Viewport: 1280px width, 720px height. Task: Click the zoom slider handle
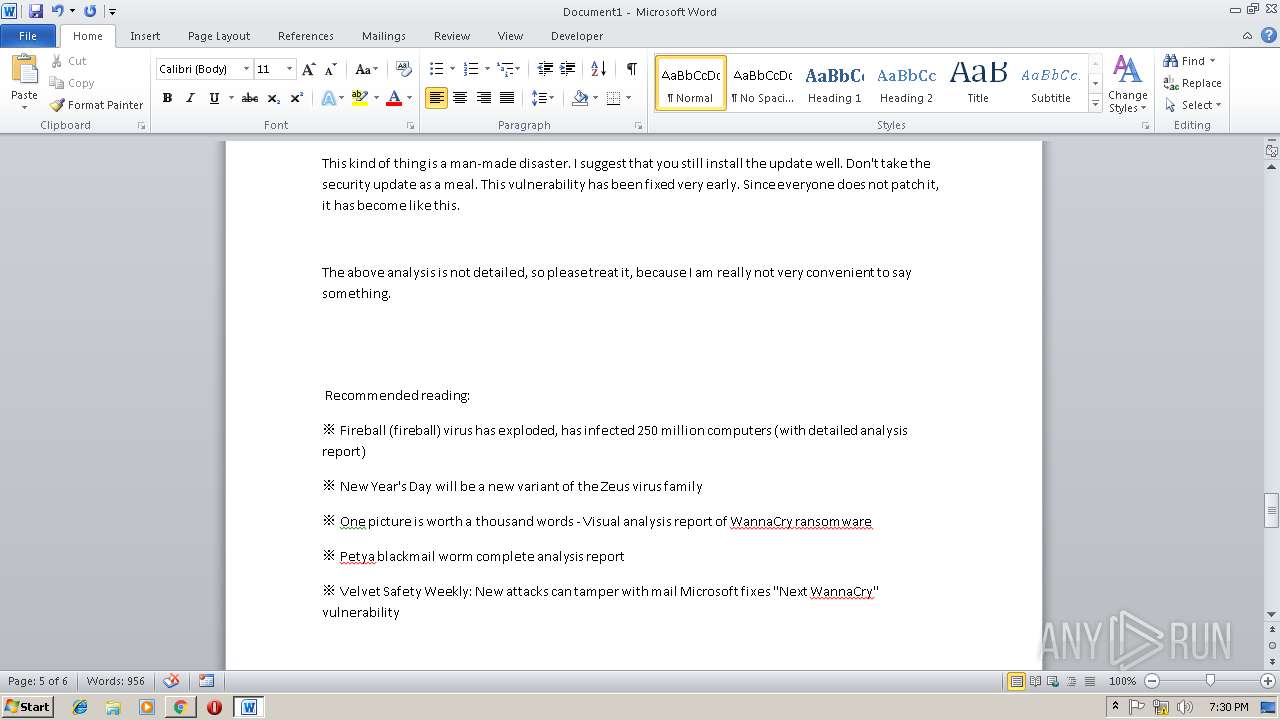(1210, 681)
